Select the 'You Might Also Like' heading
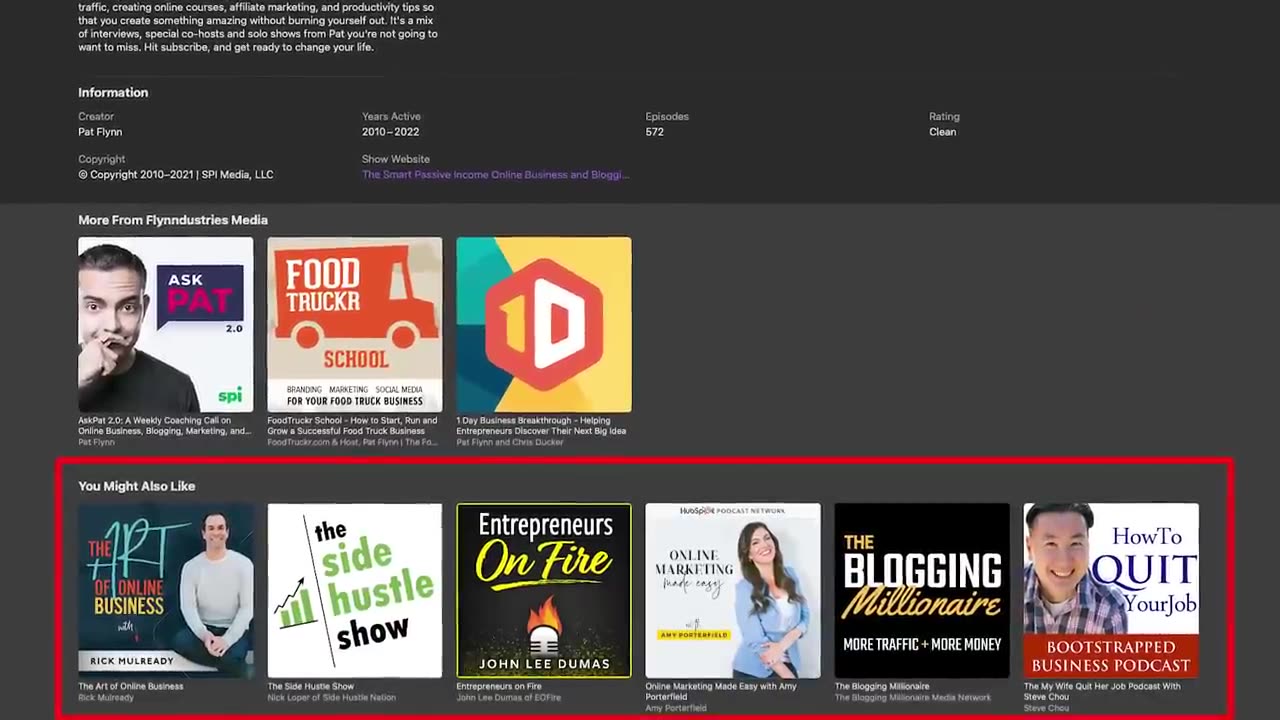The height and width of the screenshot is (720, 1280). pyautogui.click(x=137, y=486)
